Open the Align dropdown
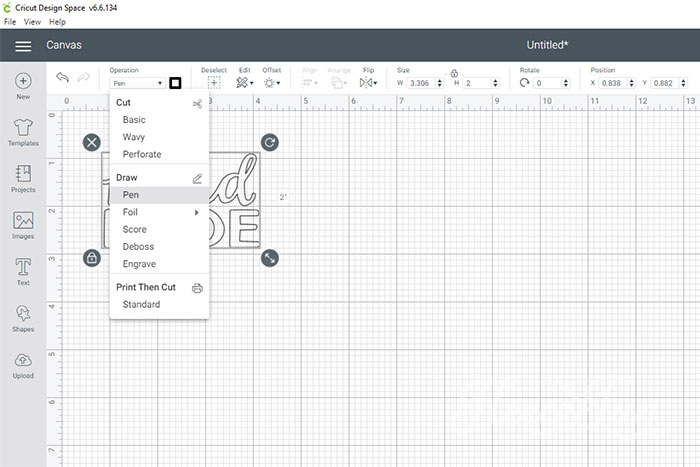 309,83
